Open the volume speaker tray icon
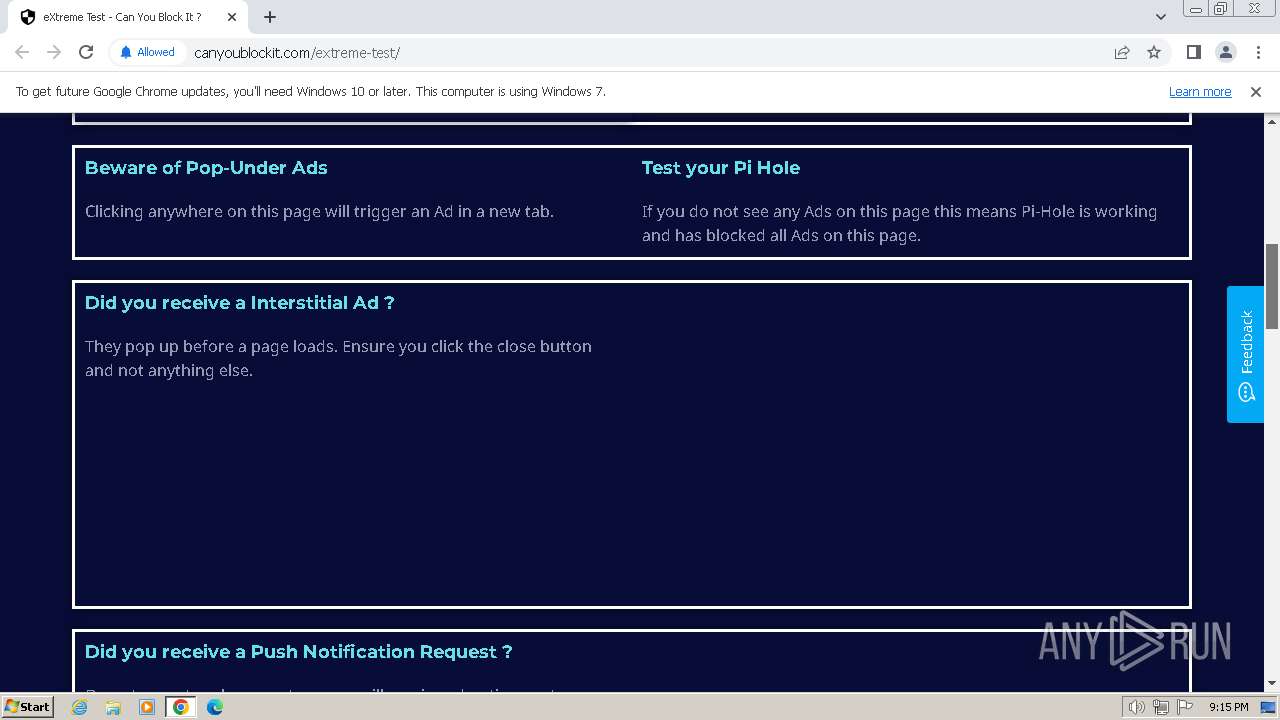 (x=1137, y=707)
